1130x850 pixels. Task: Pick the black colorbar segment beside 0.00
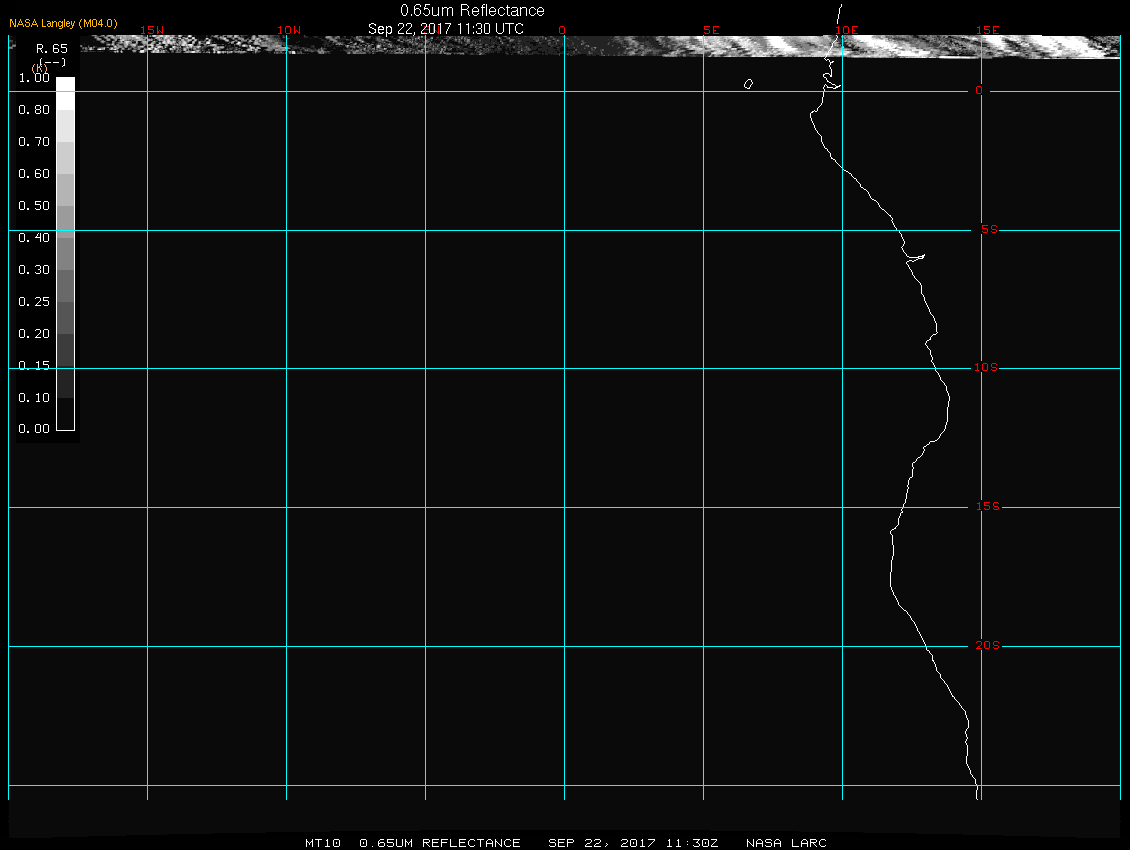(66, 415)
